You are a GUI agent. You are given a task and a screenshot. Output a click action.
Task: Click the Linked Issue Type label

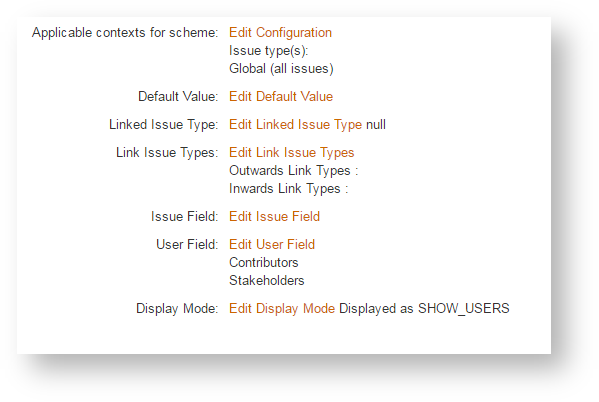(164, 125)
